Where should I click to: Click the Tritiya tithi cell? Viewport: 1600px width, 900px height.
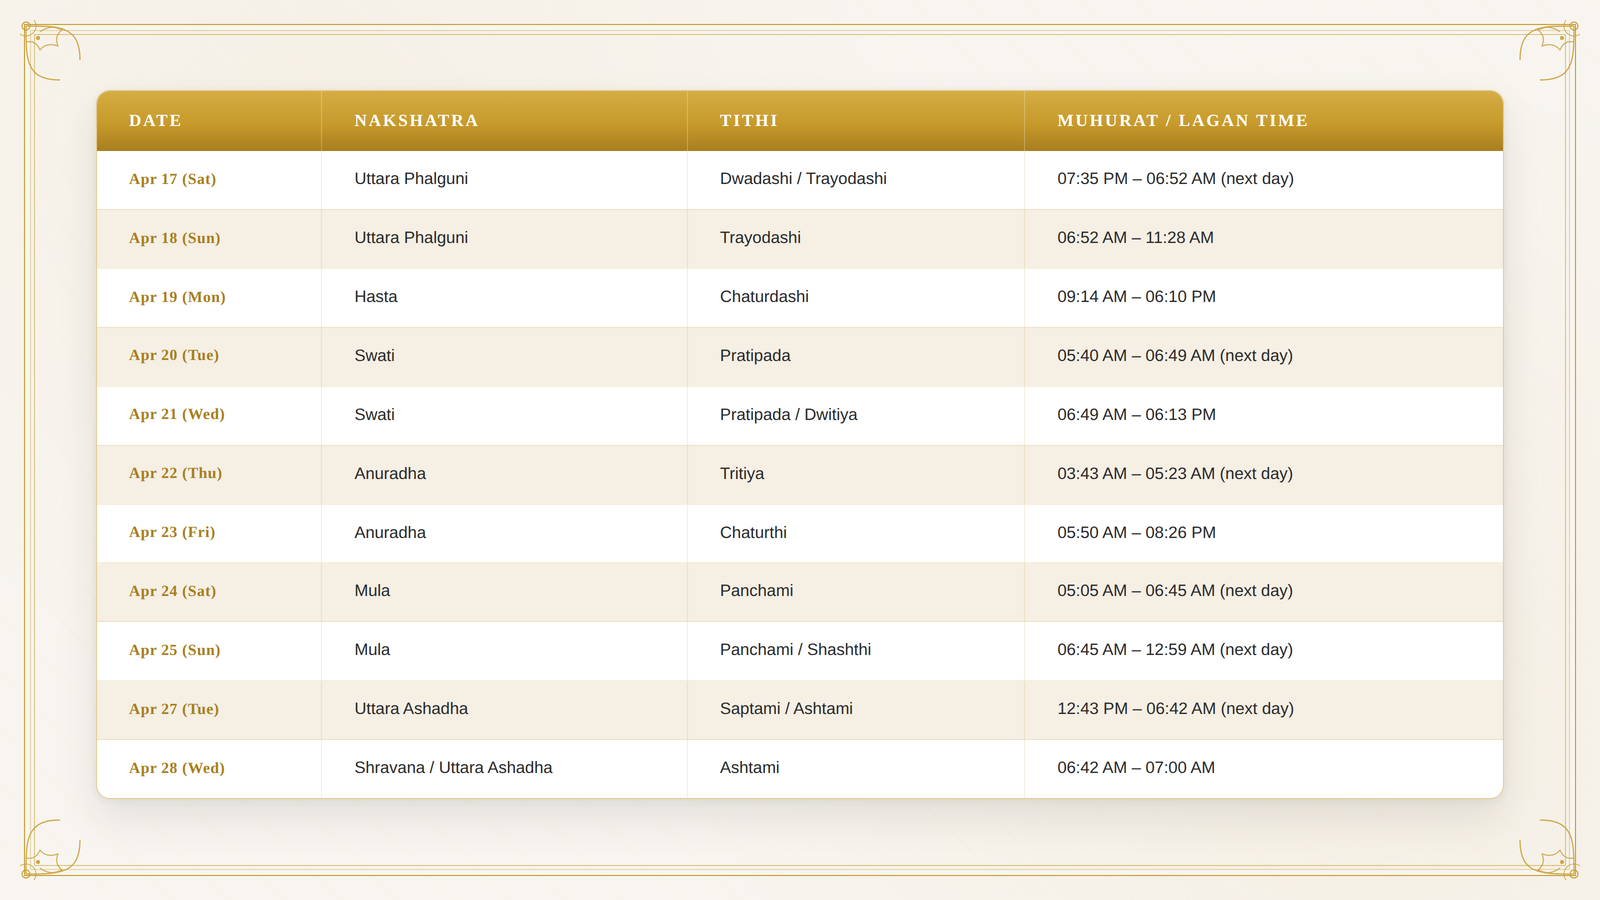click(x=856, y=475)
